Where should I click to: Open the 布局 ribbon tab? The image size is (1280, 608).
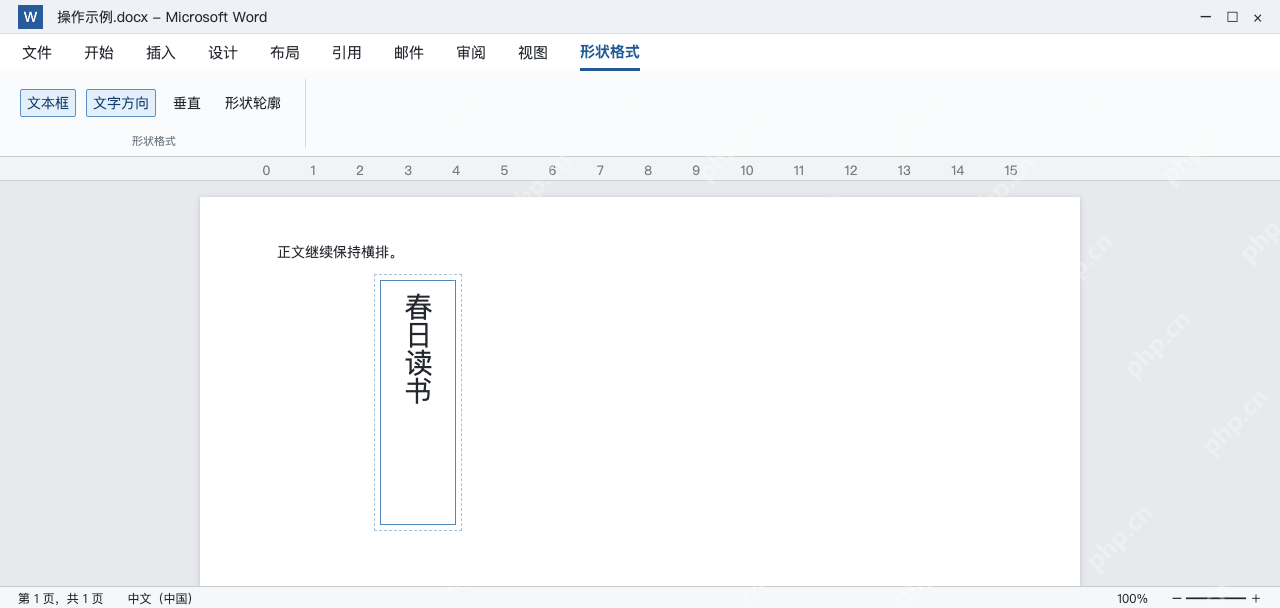tap(285, 53)
